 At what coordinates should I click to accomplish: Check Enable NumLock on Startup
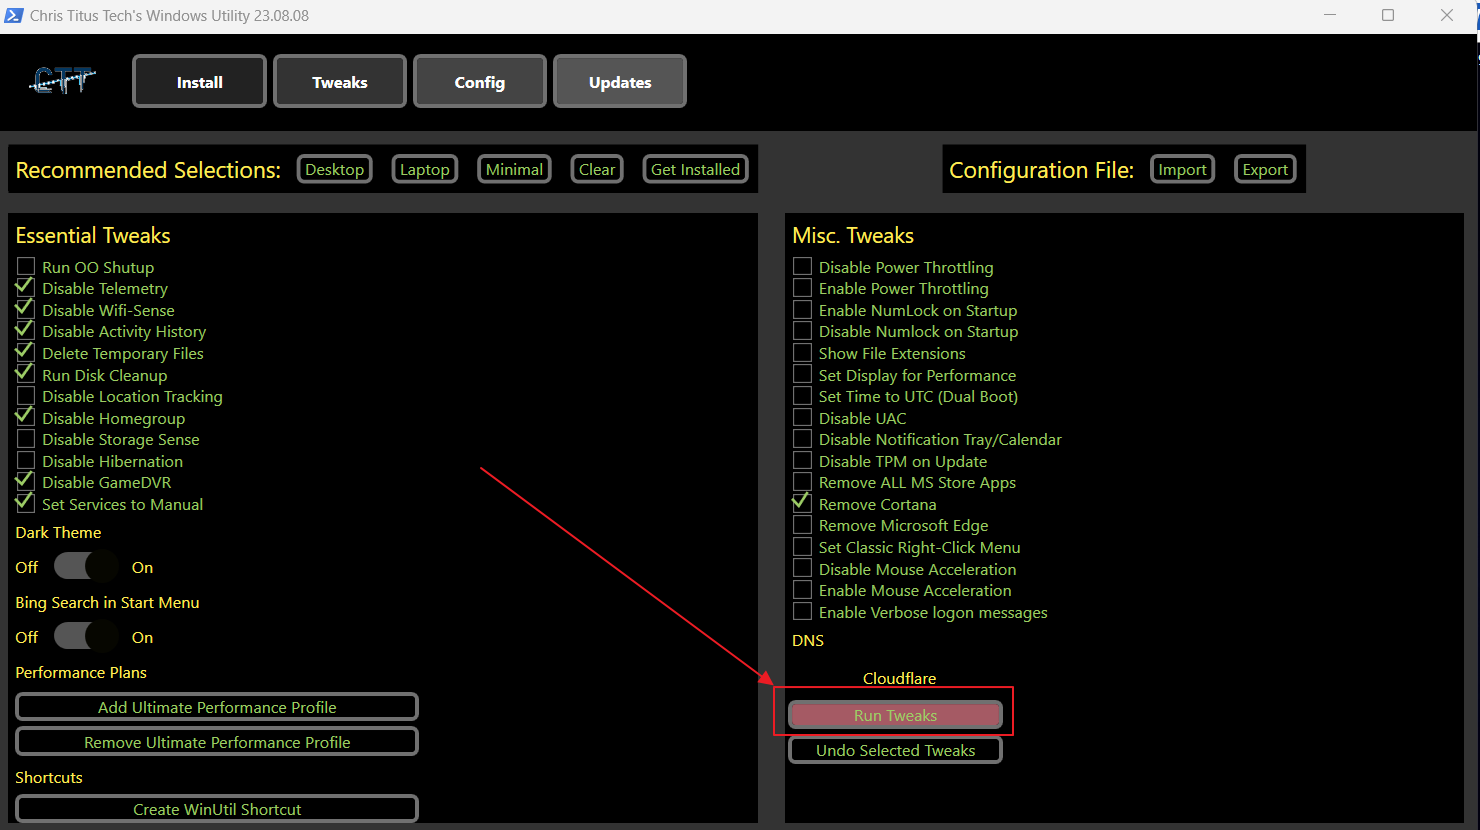pyautogui.click(x=802, y=310)
